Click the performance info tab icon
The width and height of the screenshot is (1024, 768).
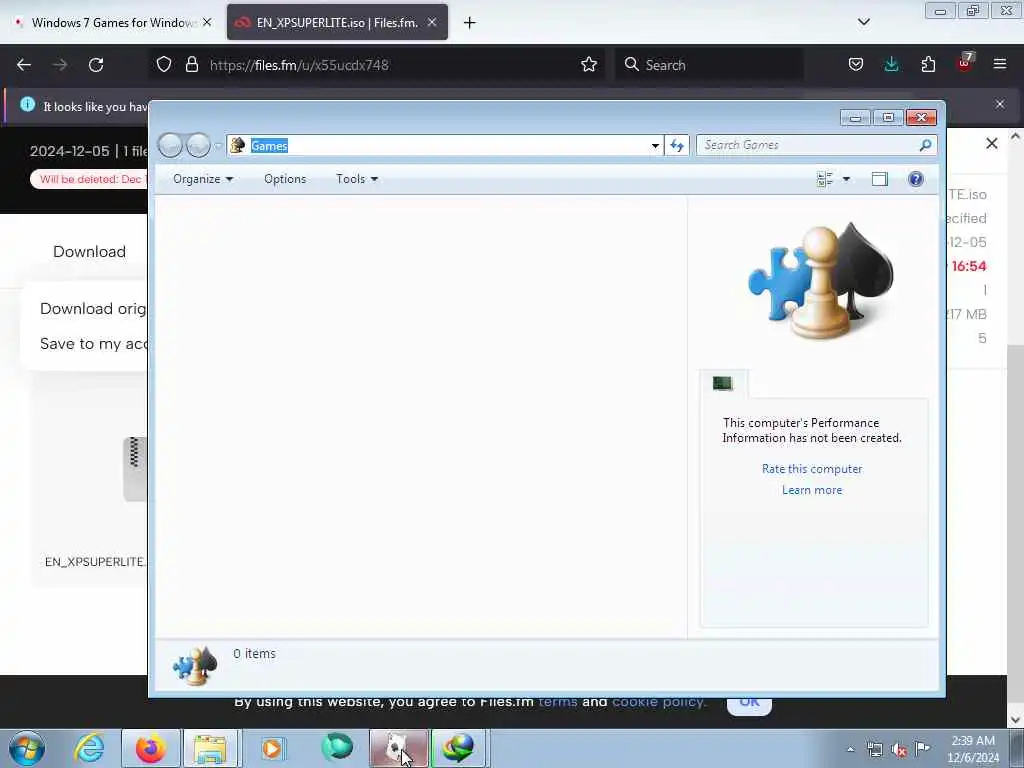(723, 383)
